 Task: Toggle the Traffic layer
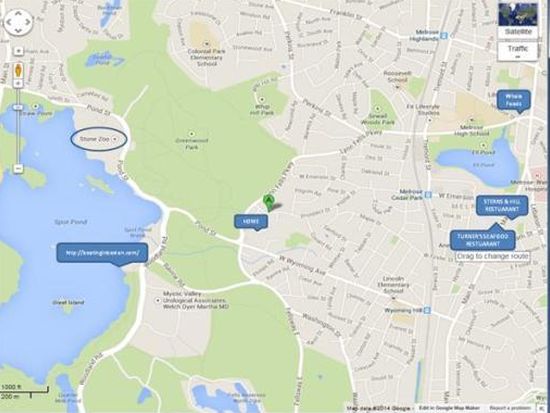click(x=518, y=51)
